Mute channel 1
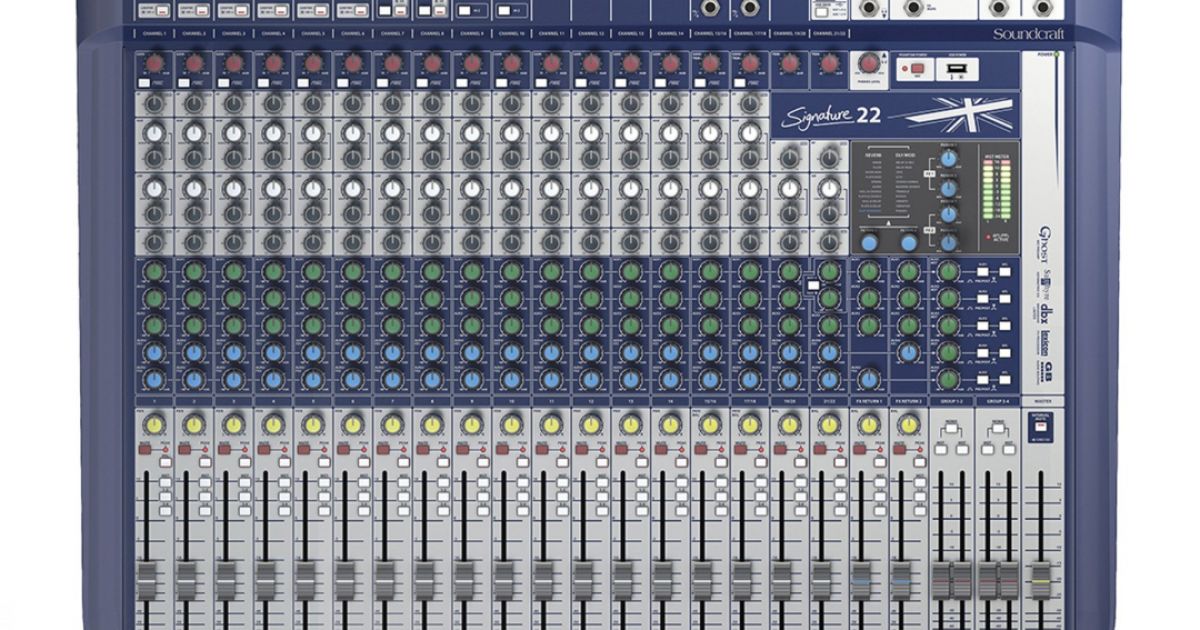This screenshot has height=630, width=1200. (x=145, y=450)
